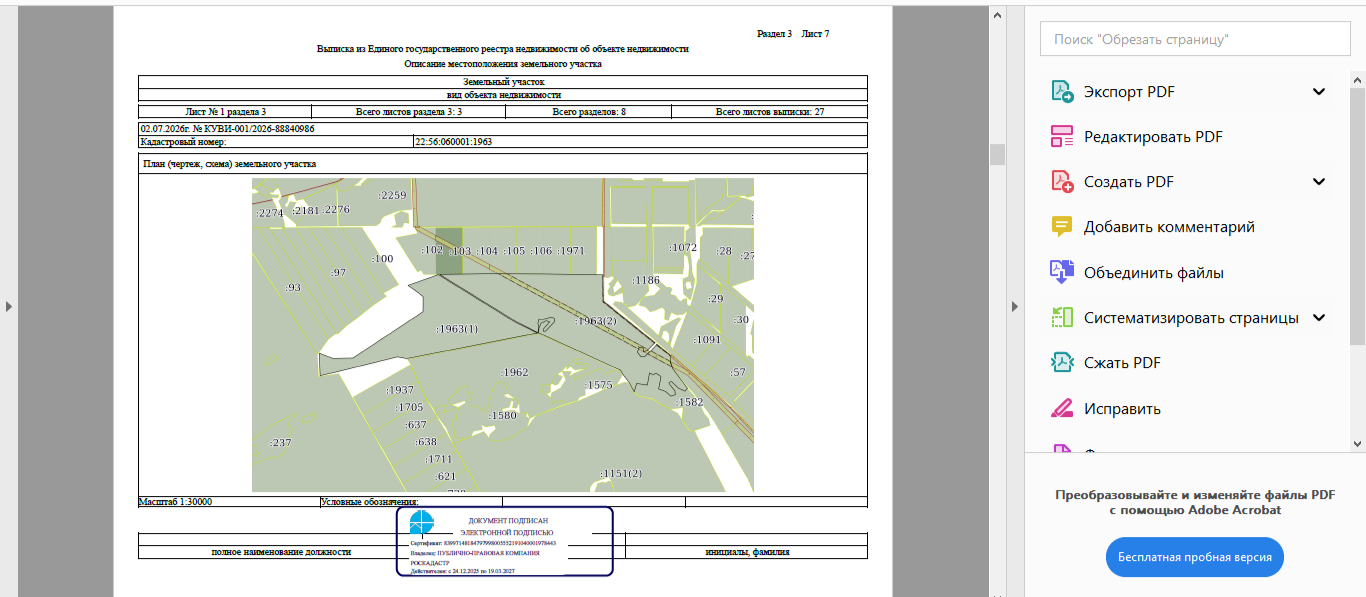Click the Редактировать PDF tool icon

click(1061, 137)
